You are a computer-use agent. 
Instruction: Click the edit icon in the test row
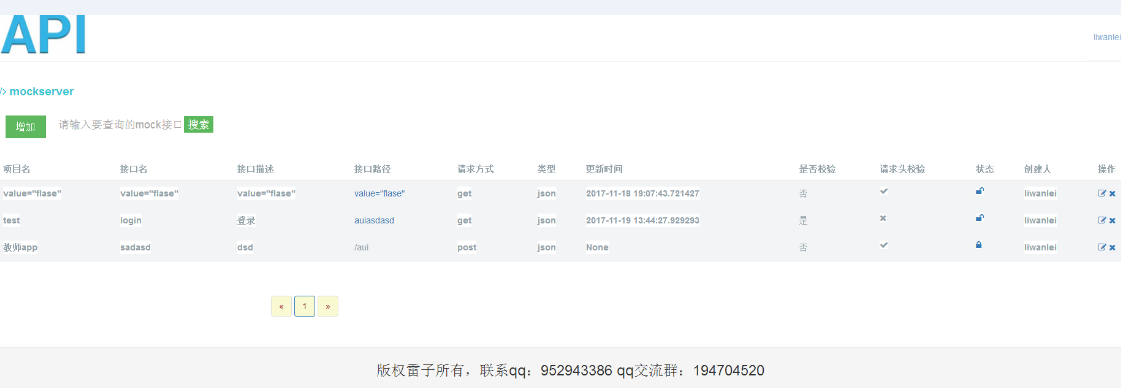pos(1102,220)
